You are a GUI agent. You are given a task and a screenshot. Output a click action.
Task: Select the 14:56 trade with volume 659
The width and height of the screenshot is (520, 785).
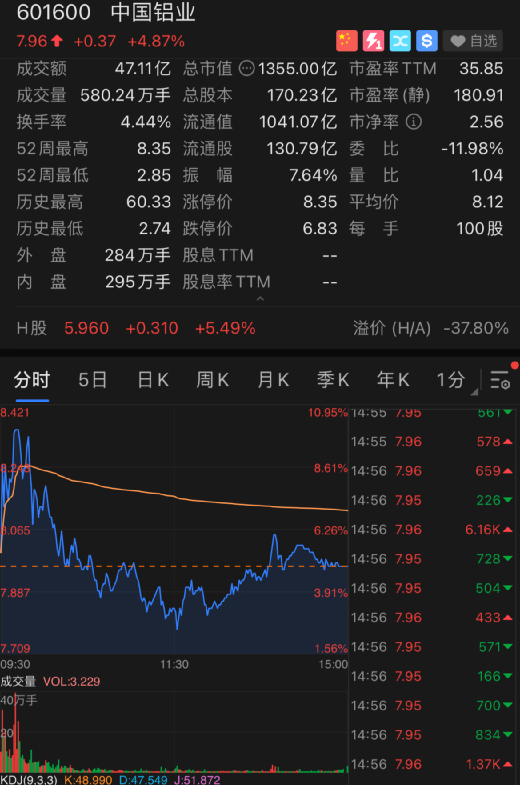pyautogui.click(x=432, y=471)
